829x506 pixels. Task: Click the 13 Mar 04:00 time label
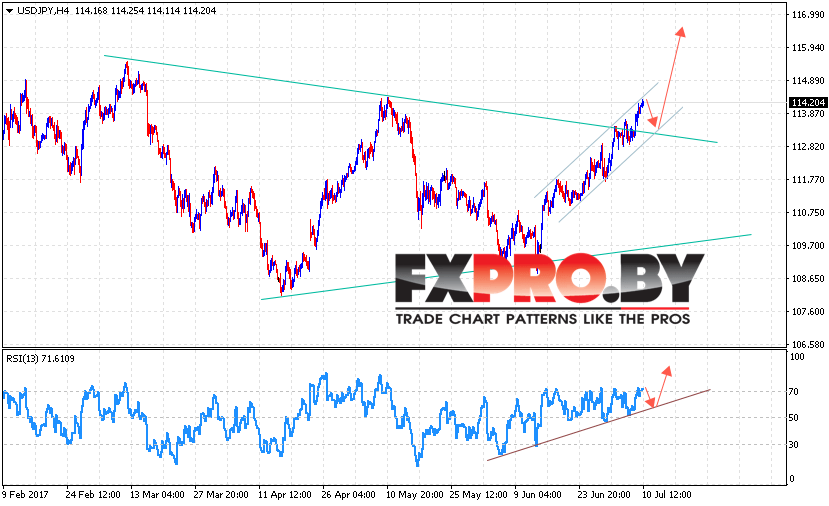click(x=157, y=495)
